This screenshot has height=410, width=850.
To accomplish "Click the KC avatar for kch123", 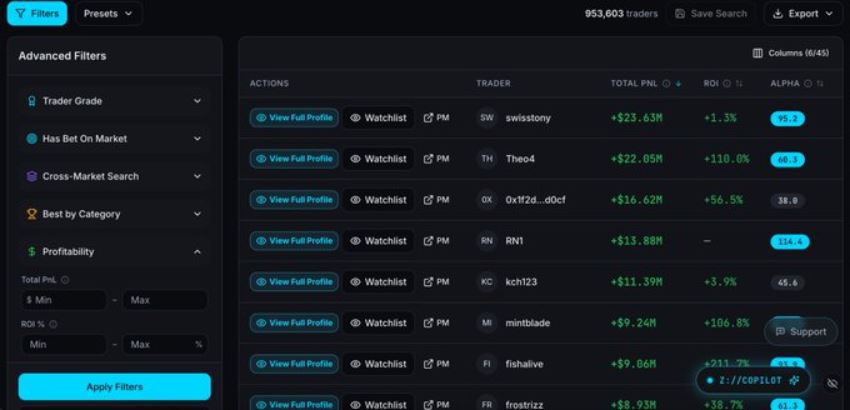I will [x=487, y=282].
